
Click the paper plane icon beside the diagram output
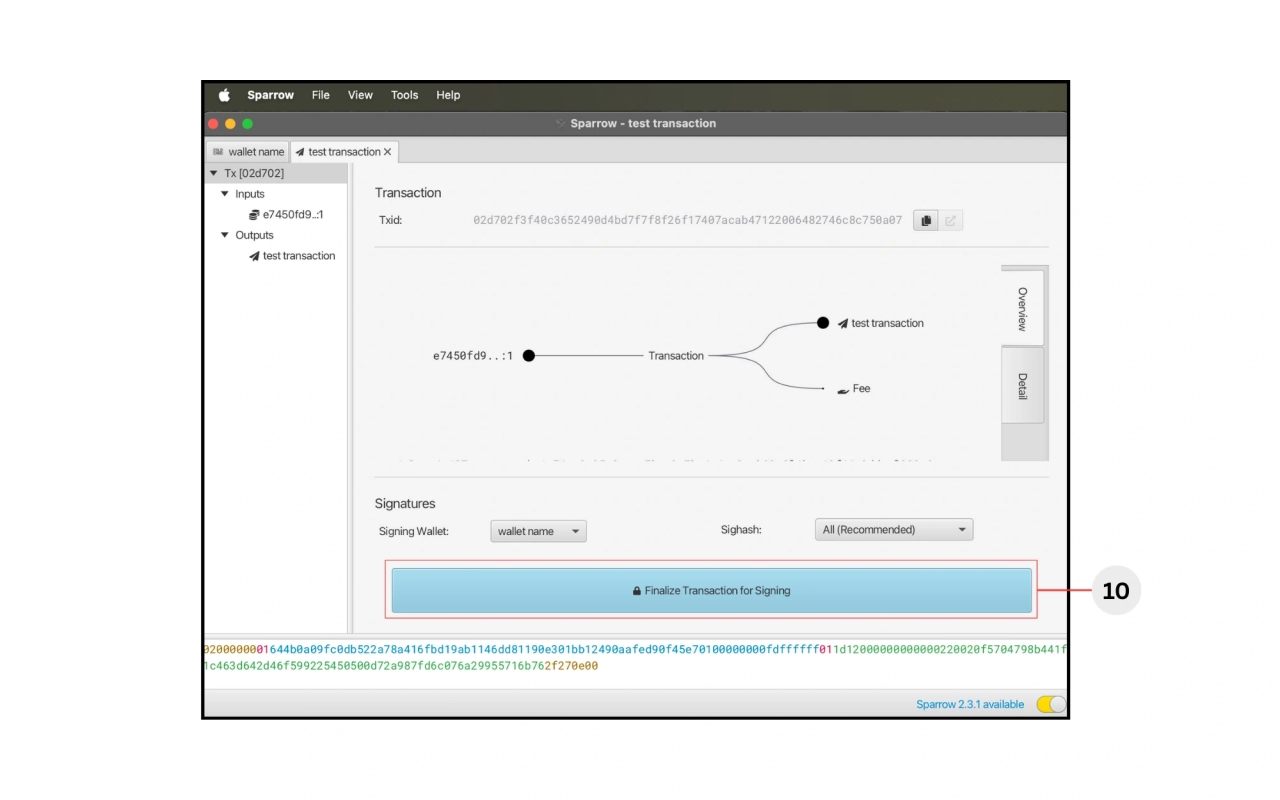click(x=843, y=323)
